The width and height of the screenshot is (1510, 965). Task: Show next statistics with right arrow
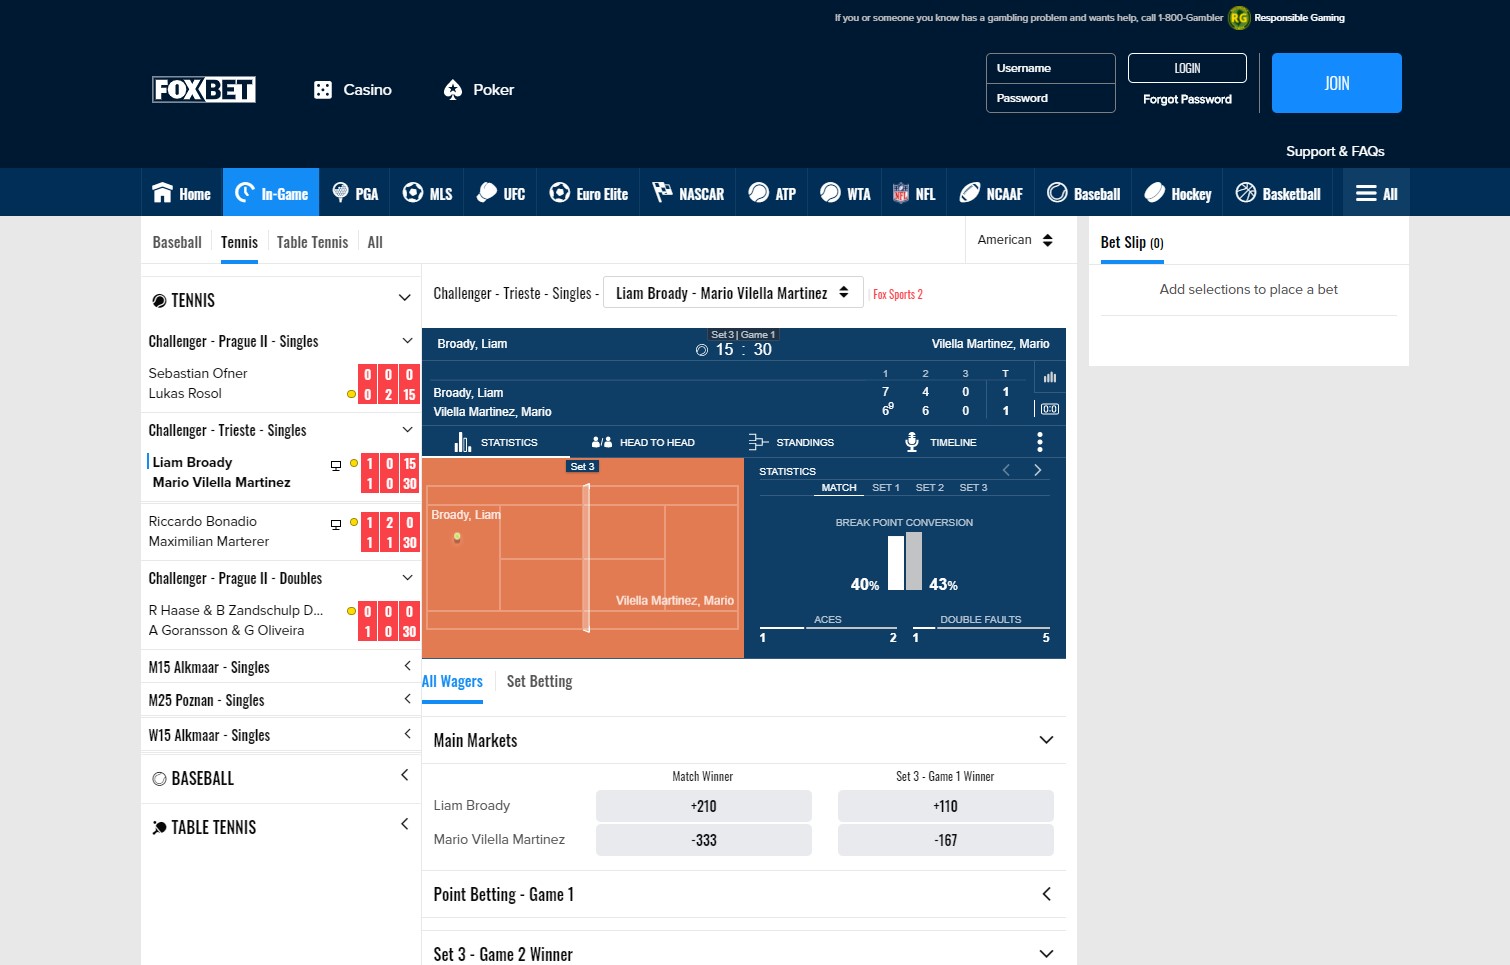(x=1038, y=470)
